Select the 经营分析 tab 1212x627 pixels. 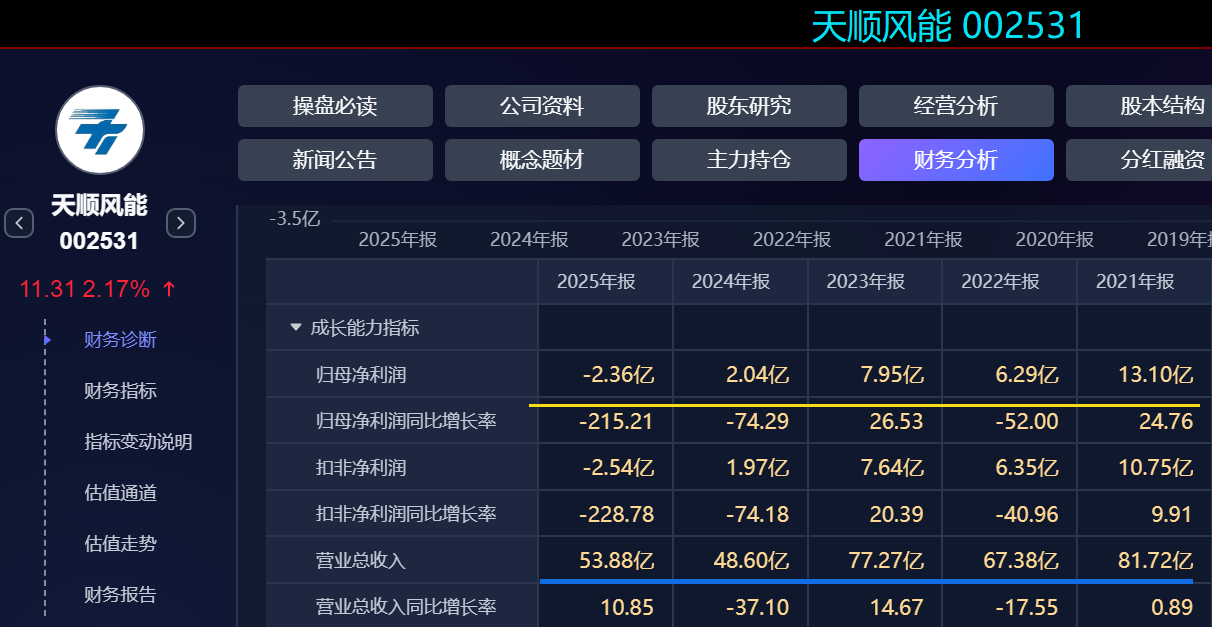pyautogui.click(x=956, y=106)
